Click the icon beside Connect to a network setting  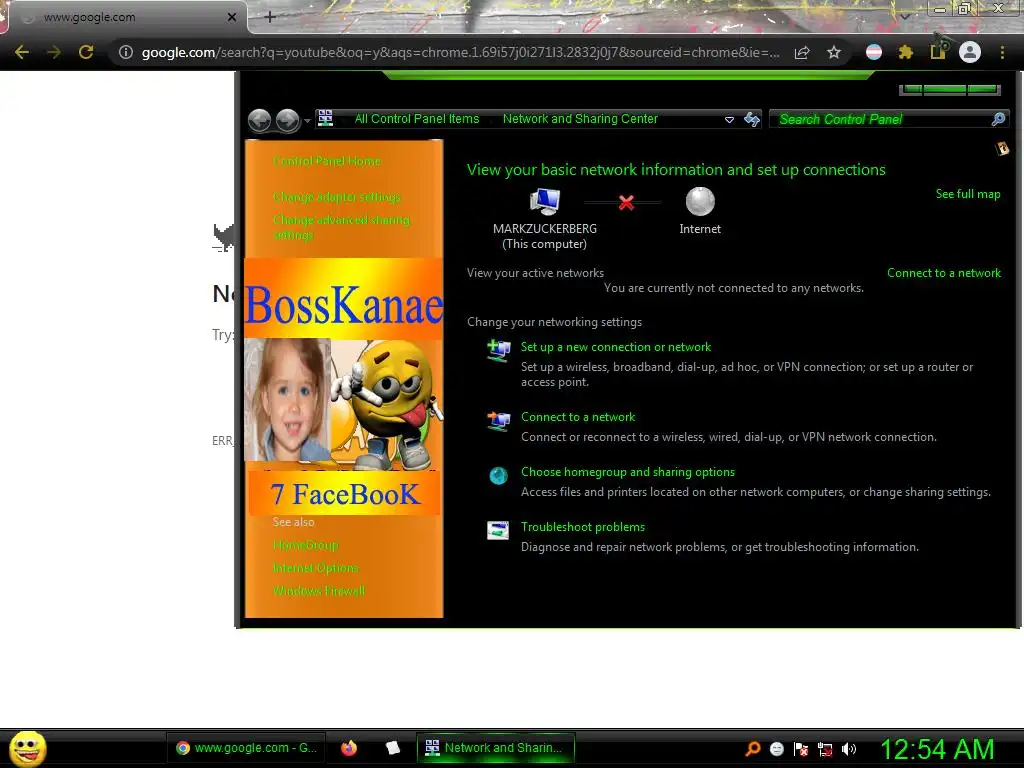[x=499, y=421]
